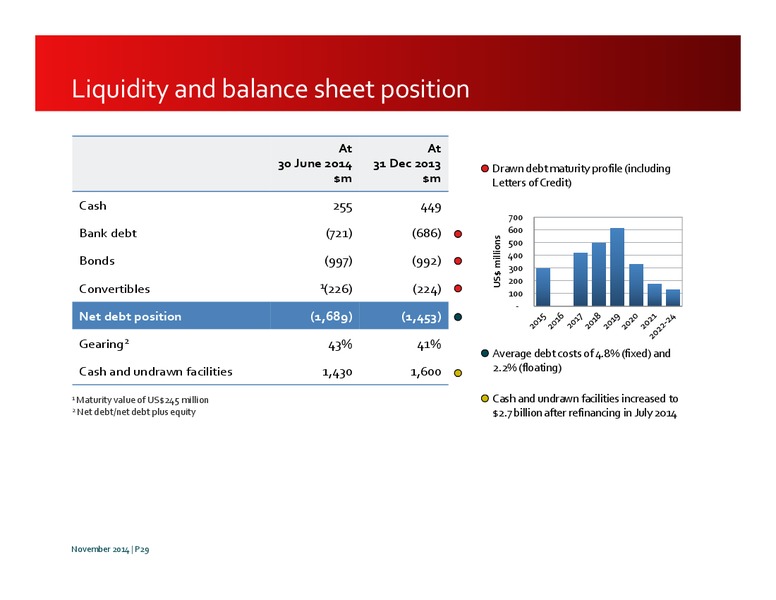
Task: Select the Net debt position label
Action: click(130, 316)
